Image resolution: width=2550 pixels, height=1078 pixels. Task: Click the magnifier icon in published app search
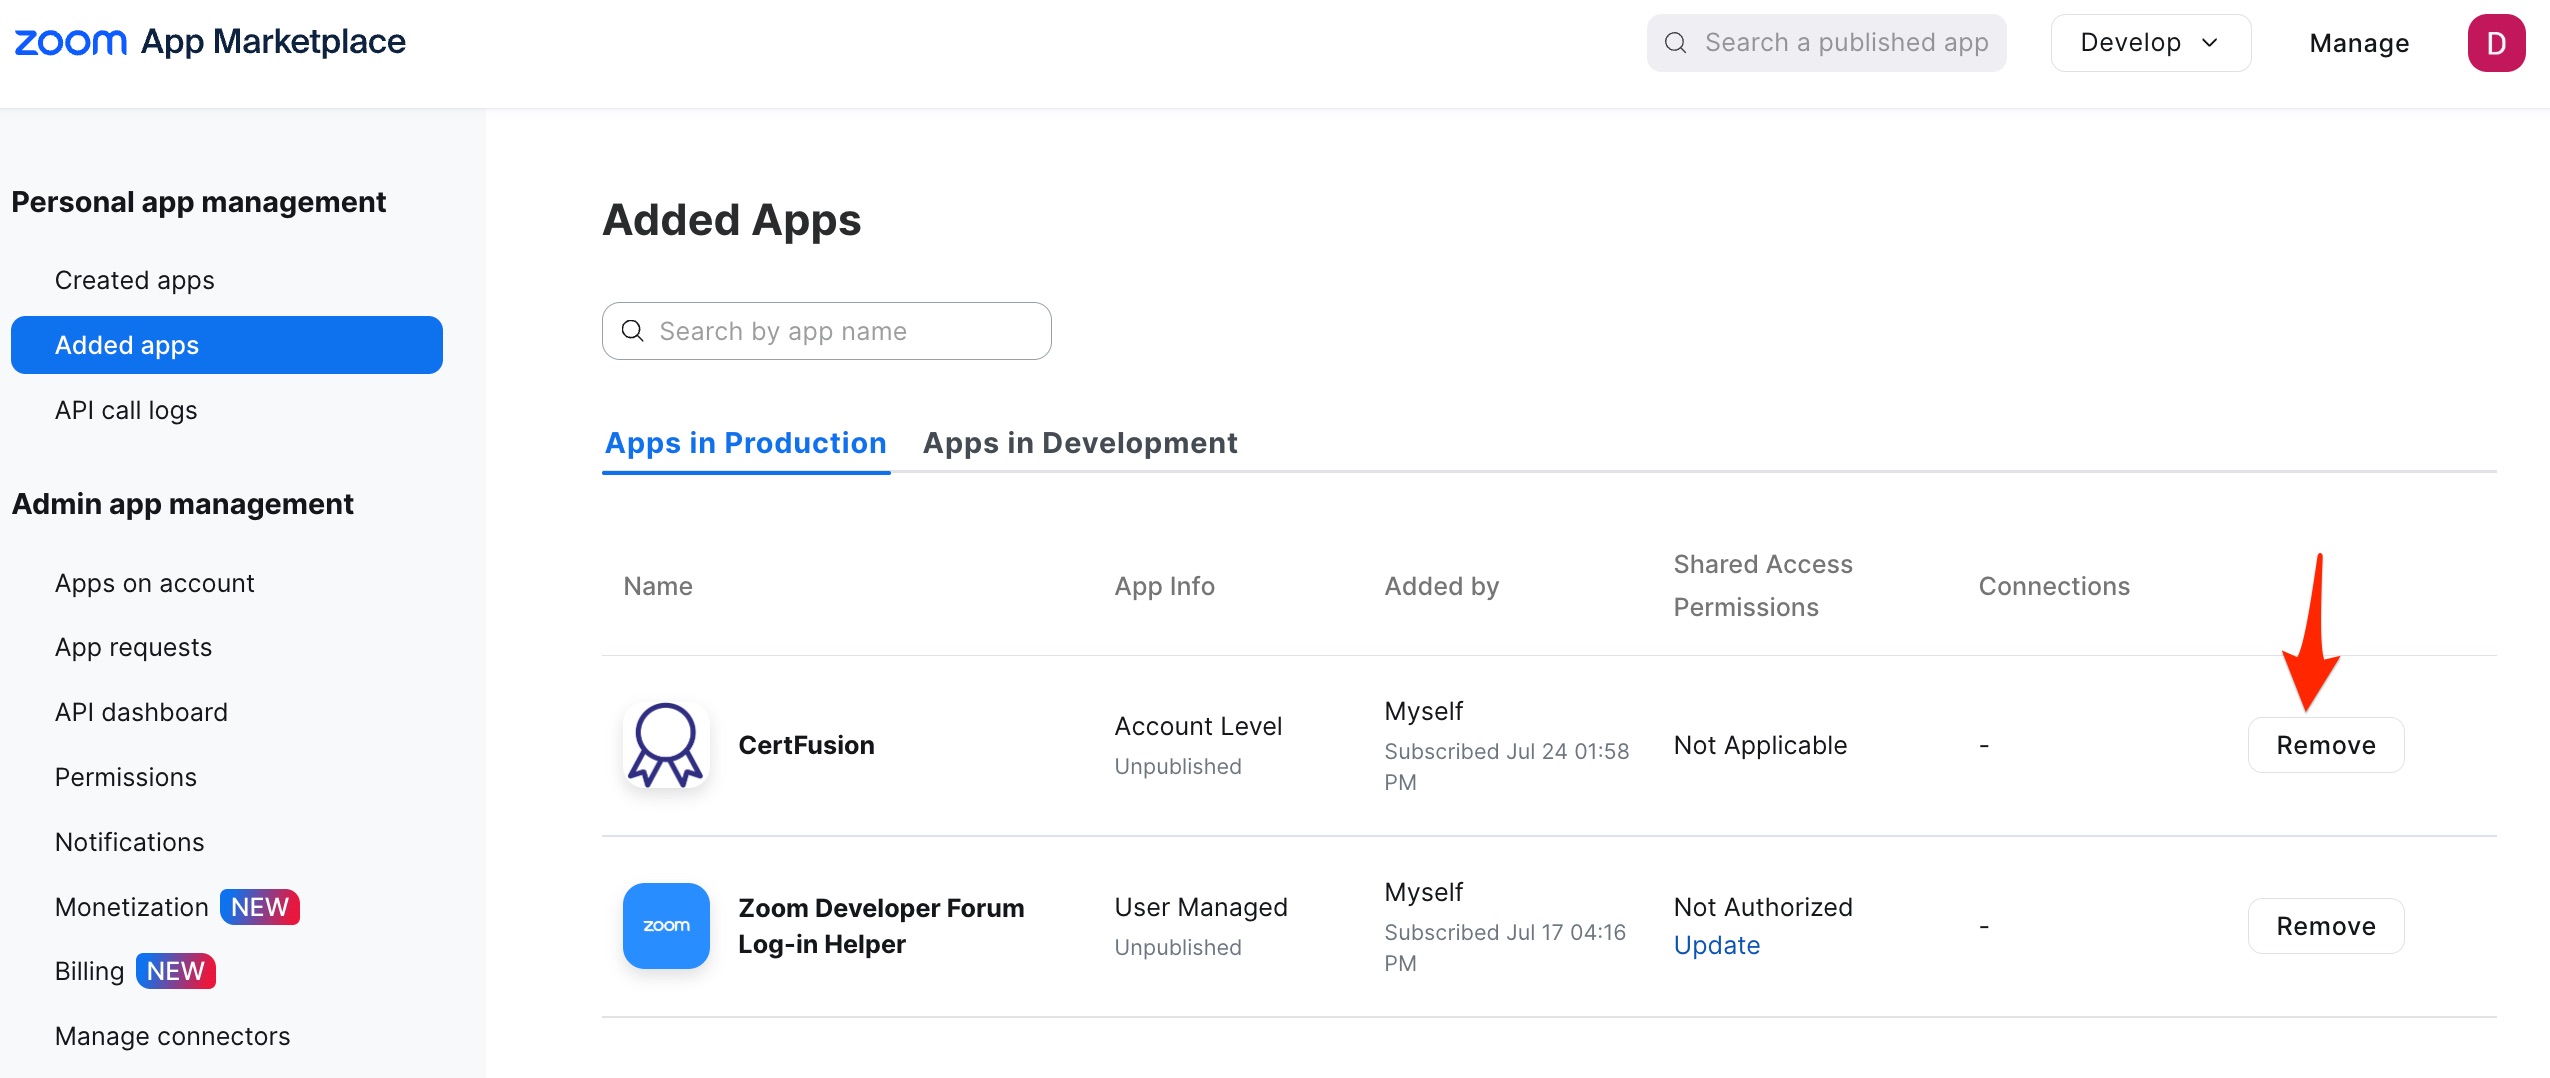1676,43
